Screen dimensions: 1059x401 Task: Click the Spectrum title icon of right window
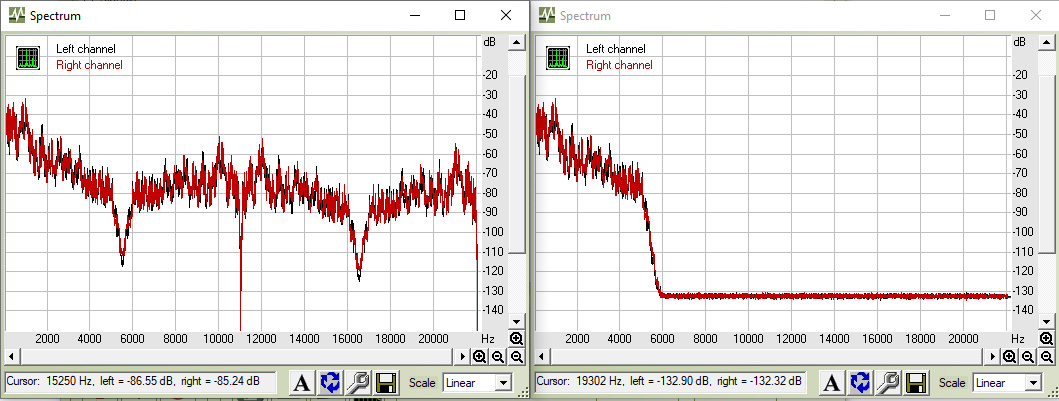click(547, 15)
